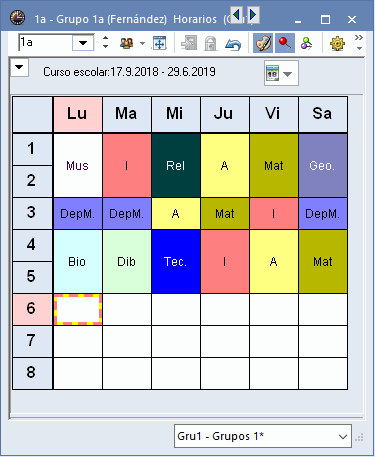Toggle the red pin icon

[284, 43]
